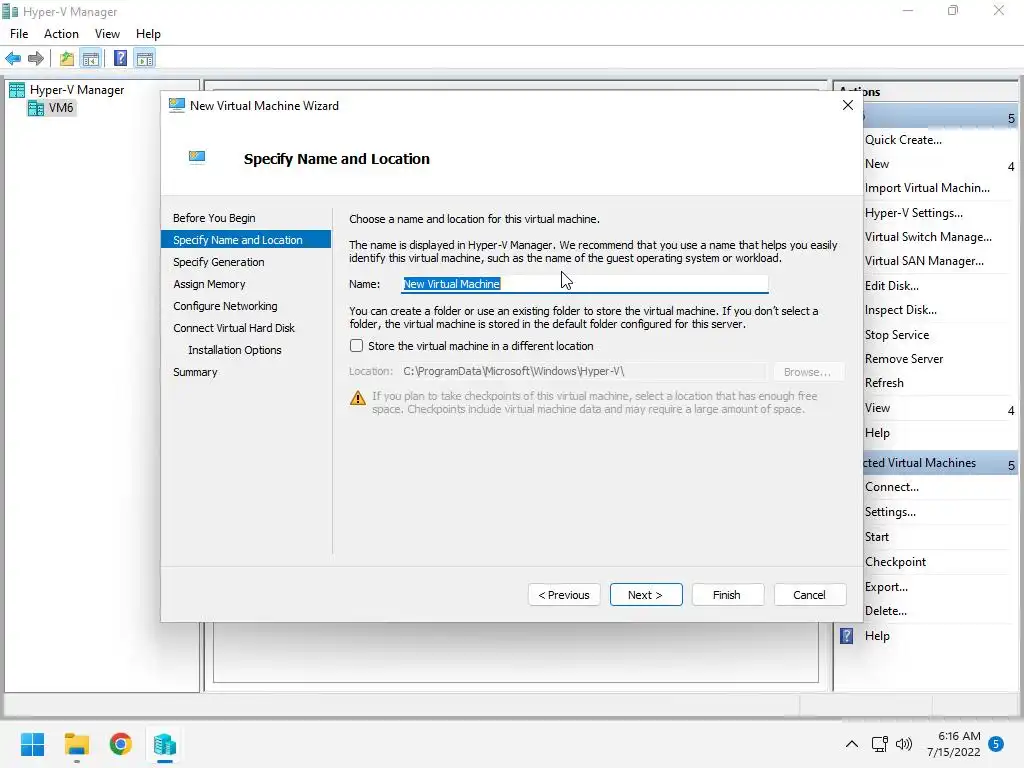1024x768 pixels.
Task: Click the wizard title bar icon
Action: [176, 105]
